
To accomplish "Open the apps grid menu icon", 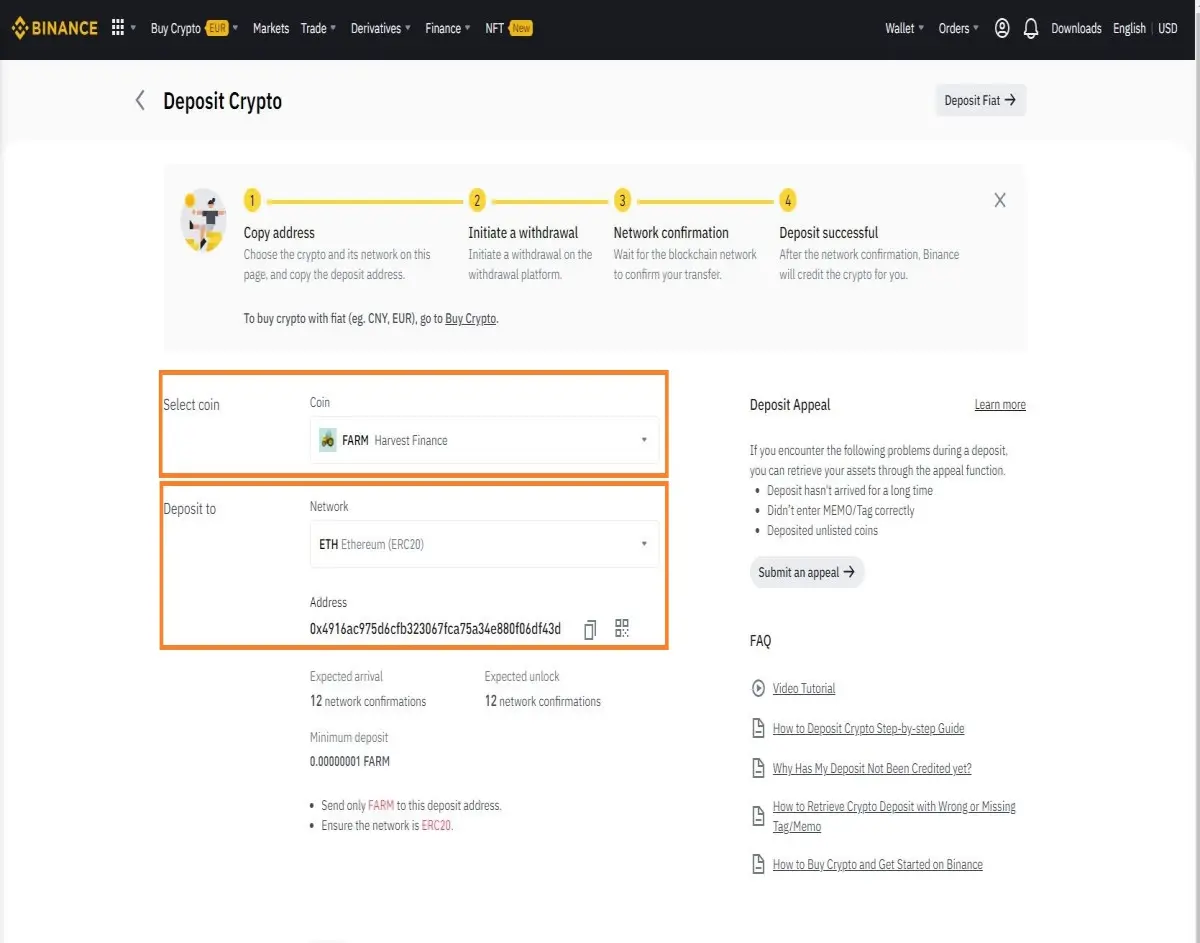I will [118, 28].
